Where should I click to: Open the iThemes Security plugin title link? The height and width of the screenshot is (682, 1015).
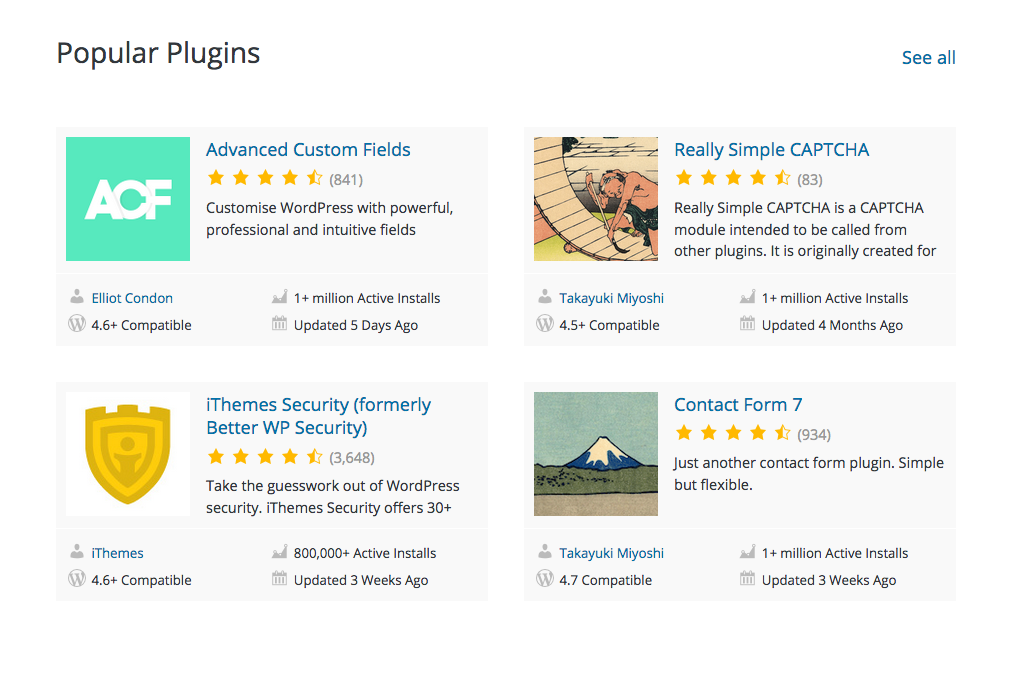(x=318, y=416)
